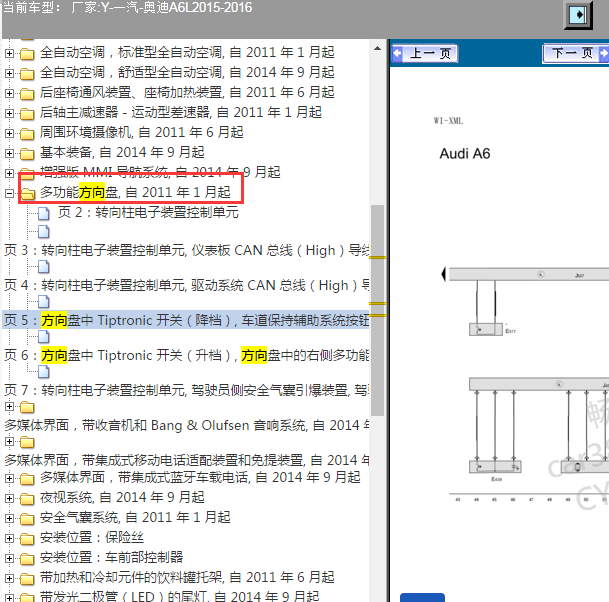Collapse the 多功能方向盘 folder node
The width and height of the screenshot is (609, 602).
pos(9,193)
